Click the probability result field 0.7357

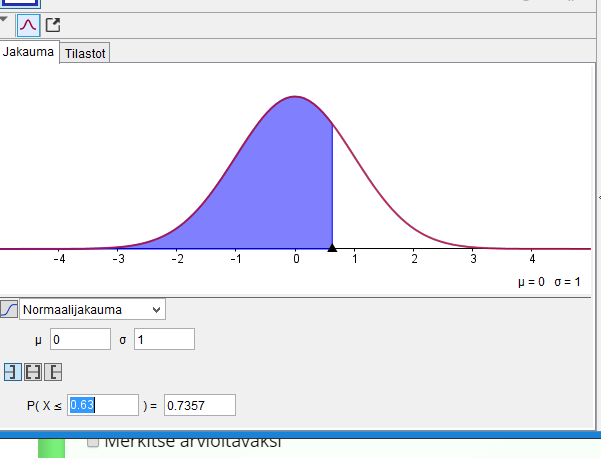[x=199, y=405]
